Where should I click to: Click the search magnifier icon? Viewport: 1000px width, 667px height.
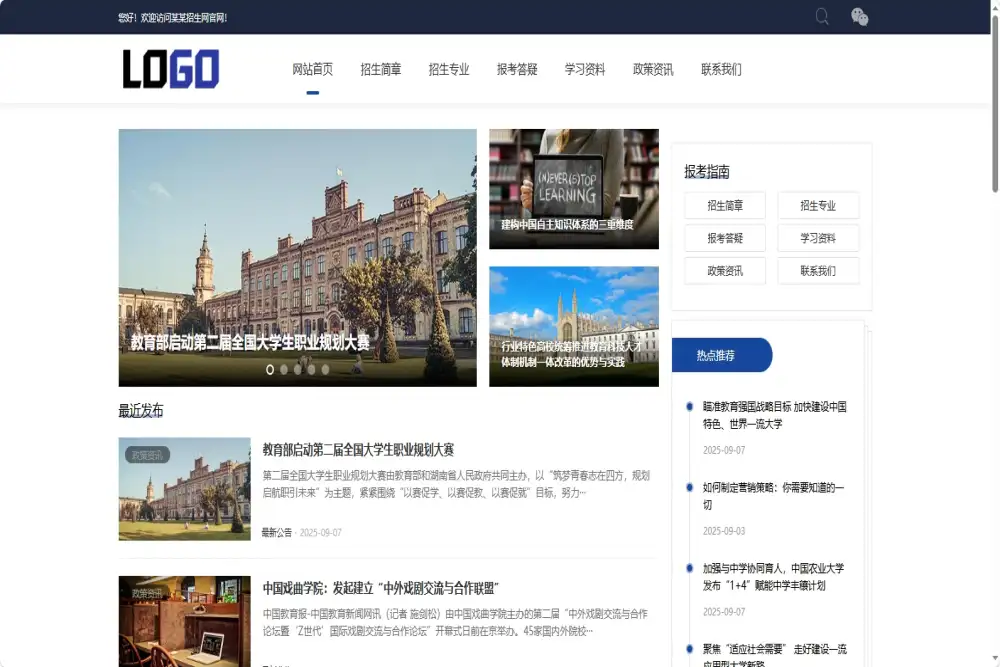[x=822, y=16]
